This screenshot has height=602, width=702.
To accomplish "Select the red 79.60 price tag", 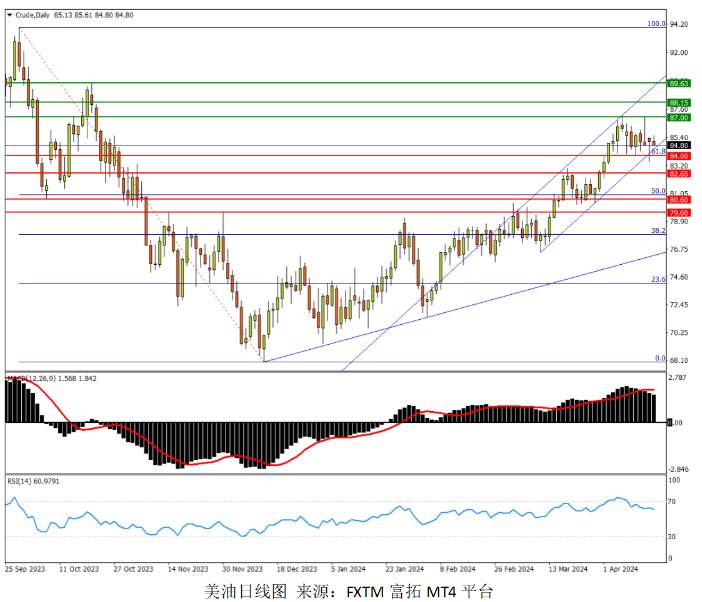I will tap(680, 212).
